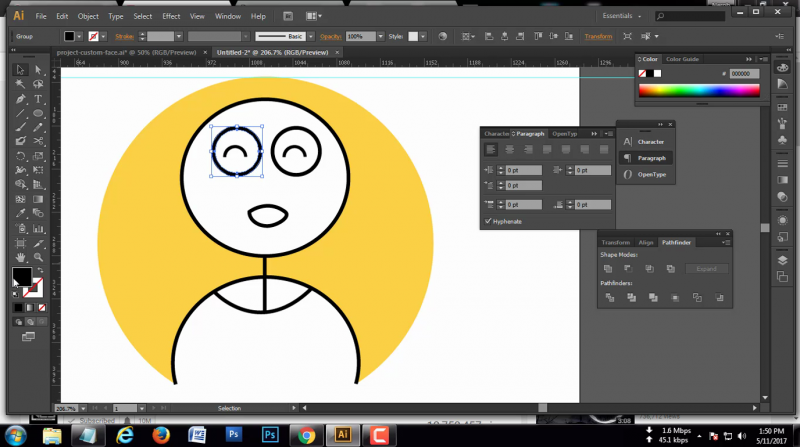Click the Character panel button

click(644, 142)
